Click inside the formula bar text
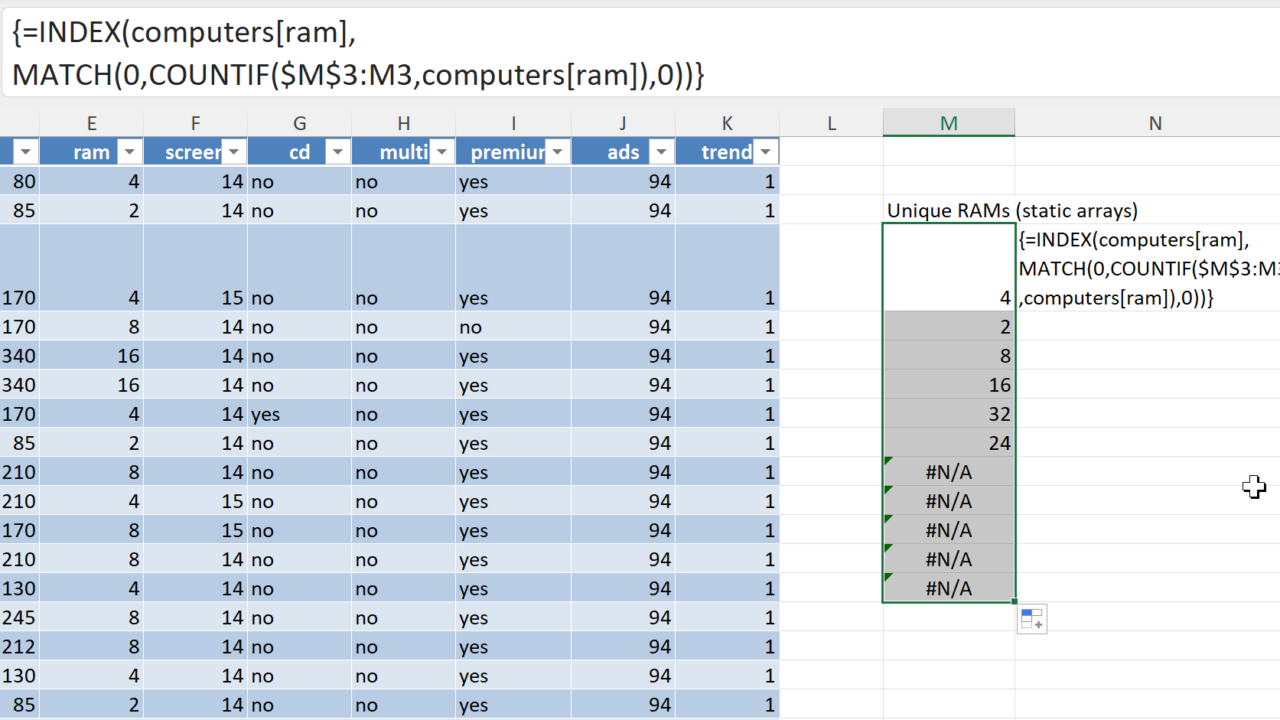The width and height of the screenshot is (1280, 720). coord(400,52)
